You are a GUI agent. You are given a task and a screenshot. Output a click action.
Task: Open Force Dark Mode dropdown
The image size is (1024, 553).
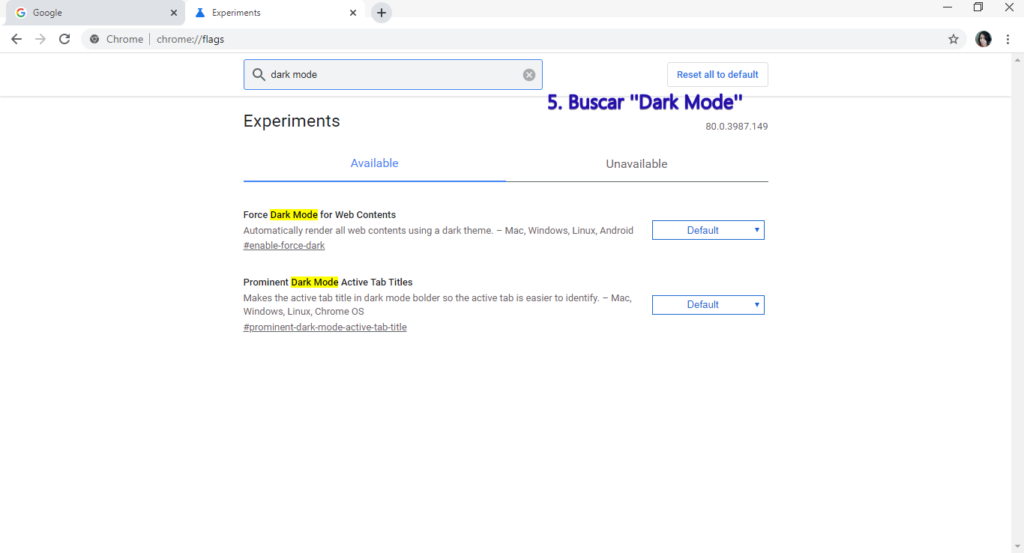(708, 230)
